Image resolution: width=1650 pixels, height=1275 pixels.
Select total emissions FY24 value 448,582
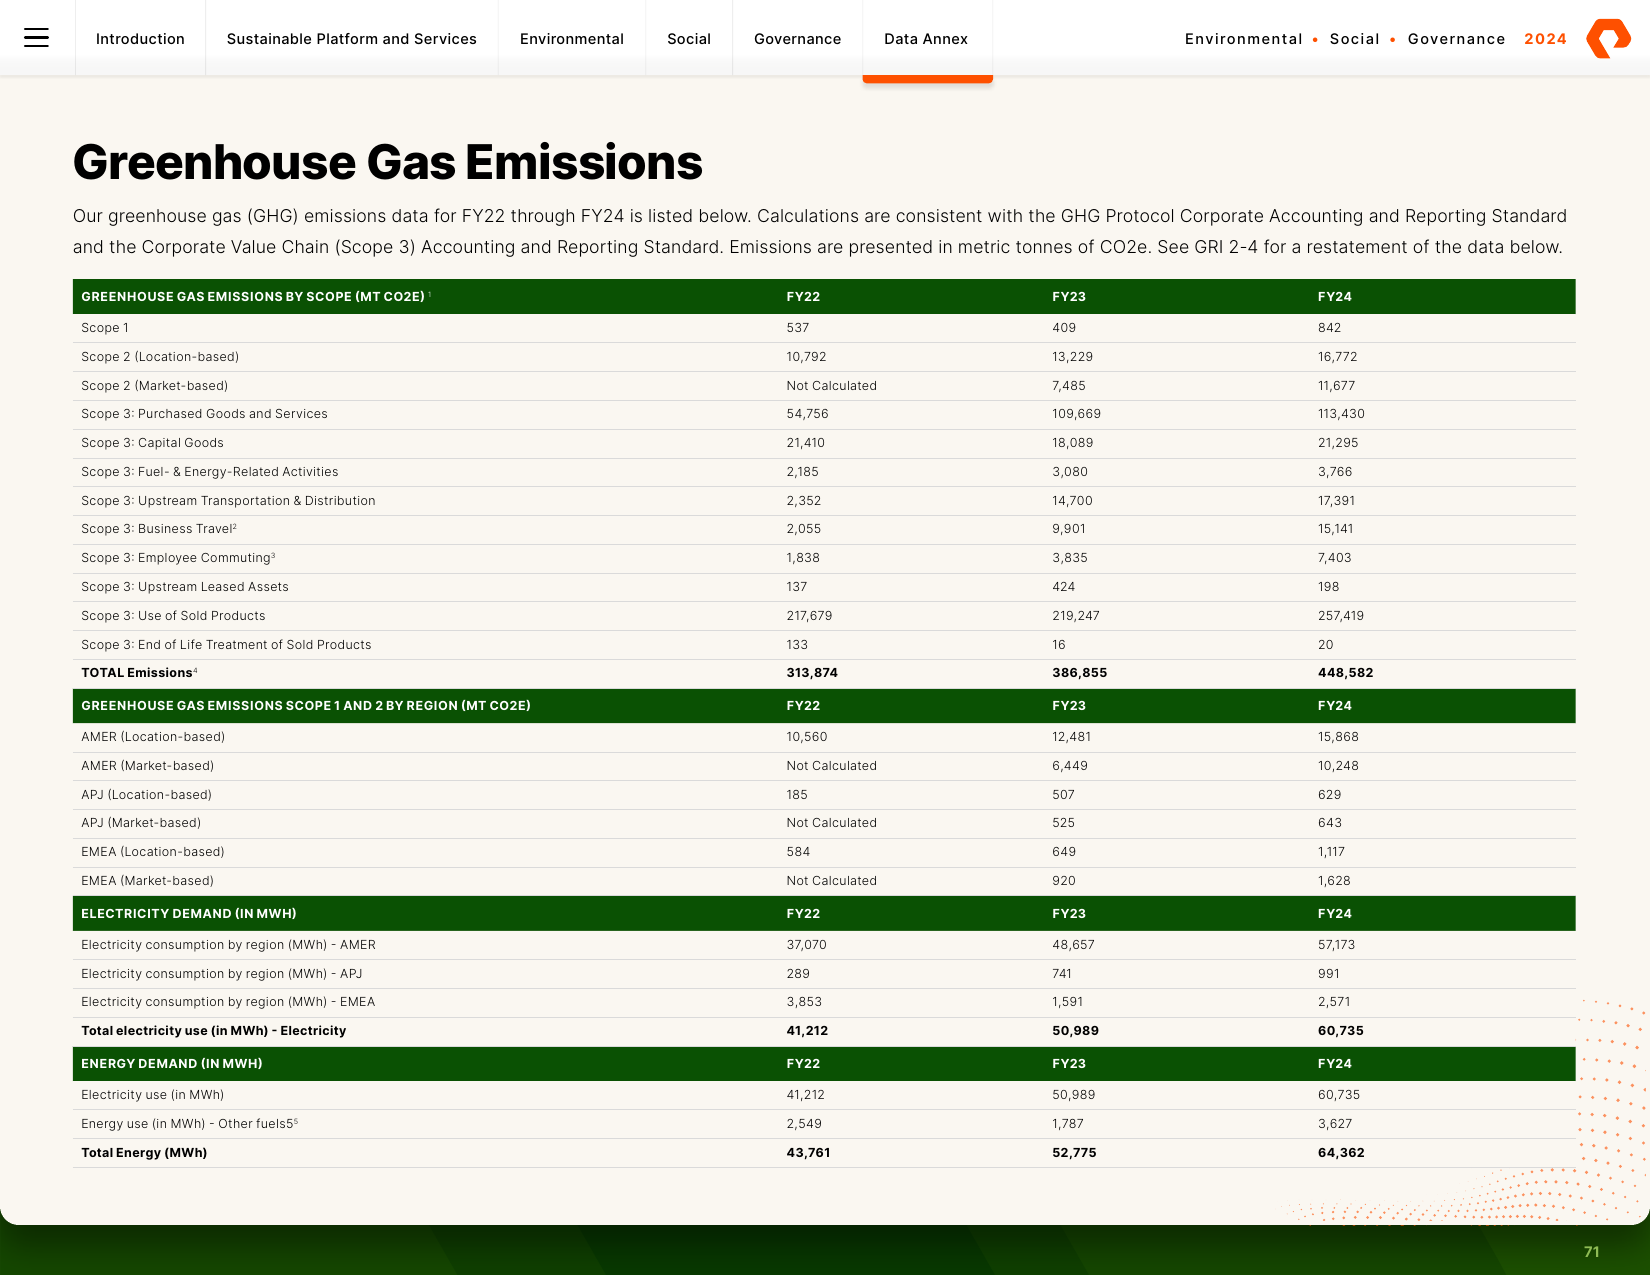pyautogui.click(x=1346, y=673)
